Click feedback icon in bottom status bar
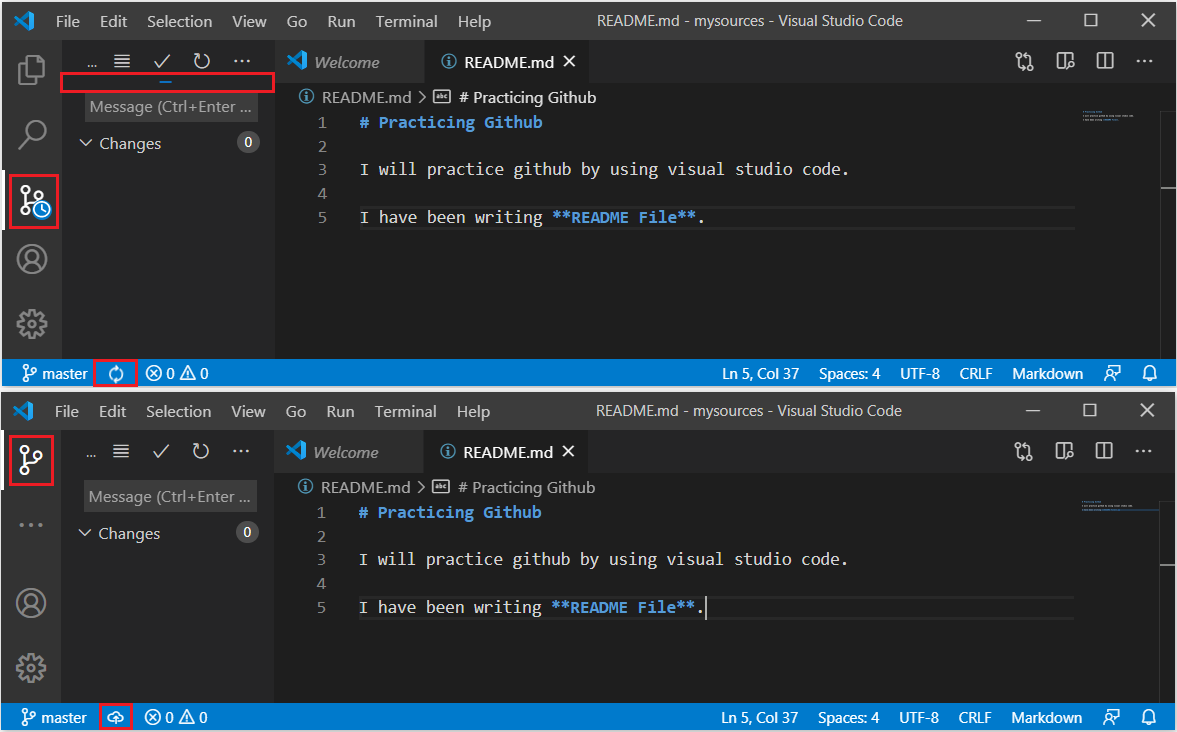This screenshot has height=732, width=1177. pos(1112,718)
